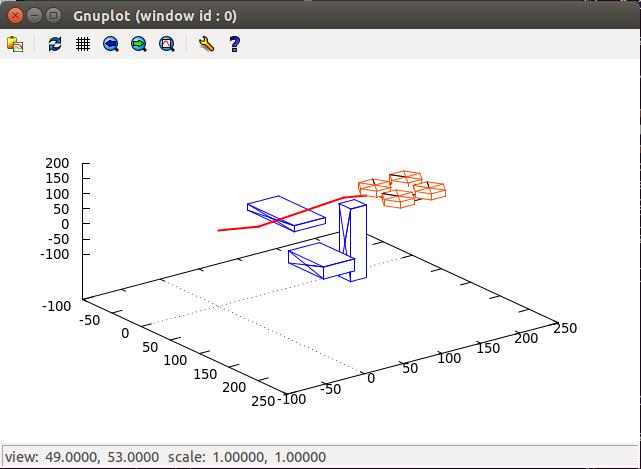The image size is (641, 469).
Task: Copy the plot to clipboard icon
Action: click(15, 44)
